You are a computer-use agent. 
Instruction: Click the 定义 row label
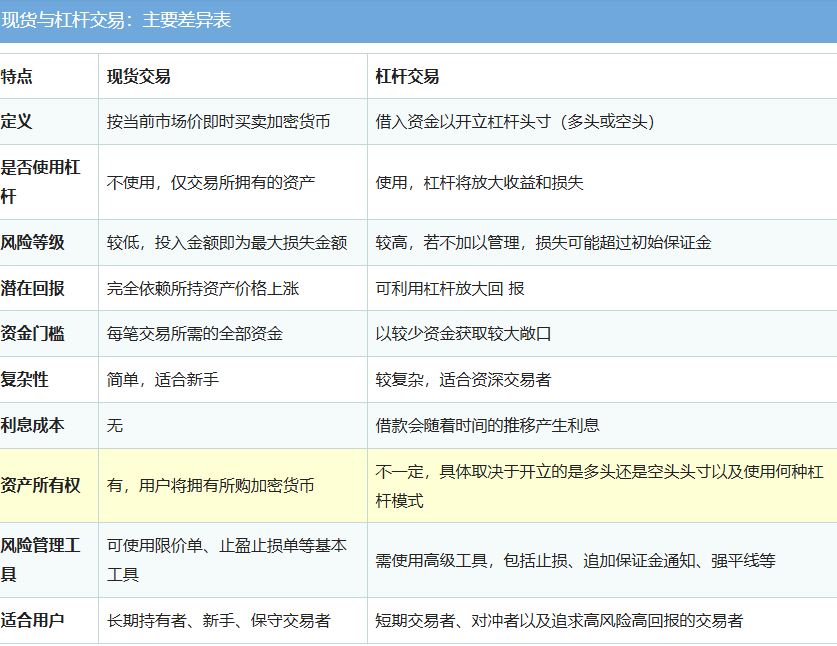click(16, 121)
